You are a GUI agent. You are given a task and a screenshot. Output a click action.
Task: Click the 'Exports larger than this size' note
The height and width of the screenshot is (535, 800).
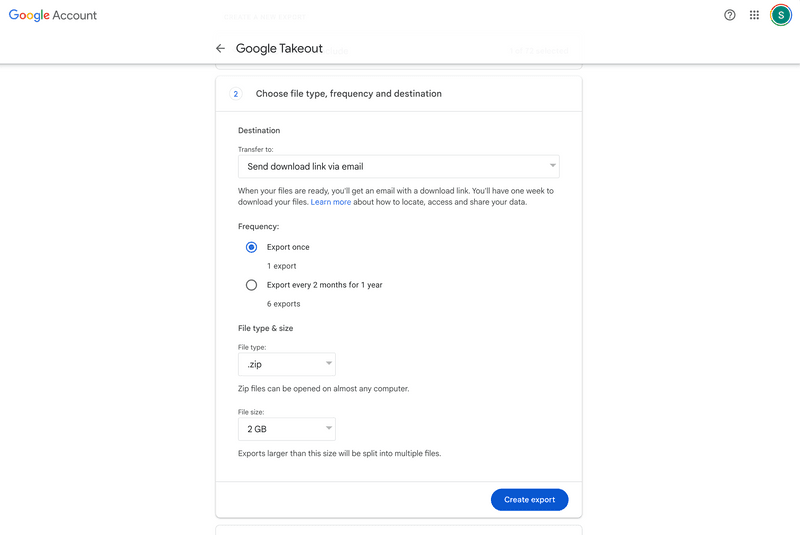339,453
